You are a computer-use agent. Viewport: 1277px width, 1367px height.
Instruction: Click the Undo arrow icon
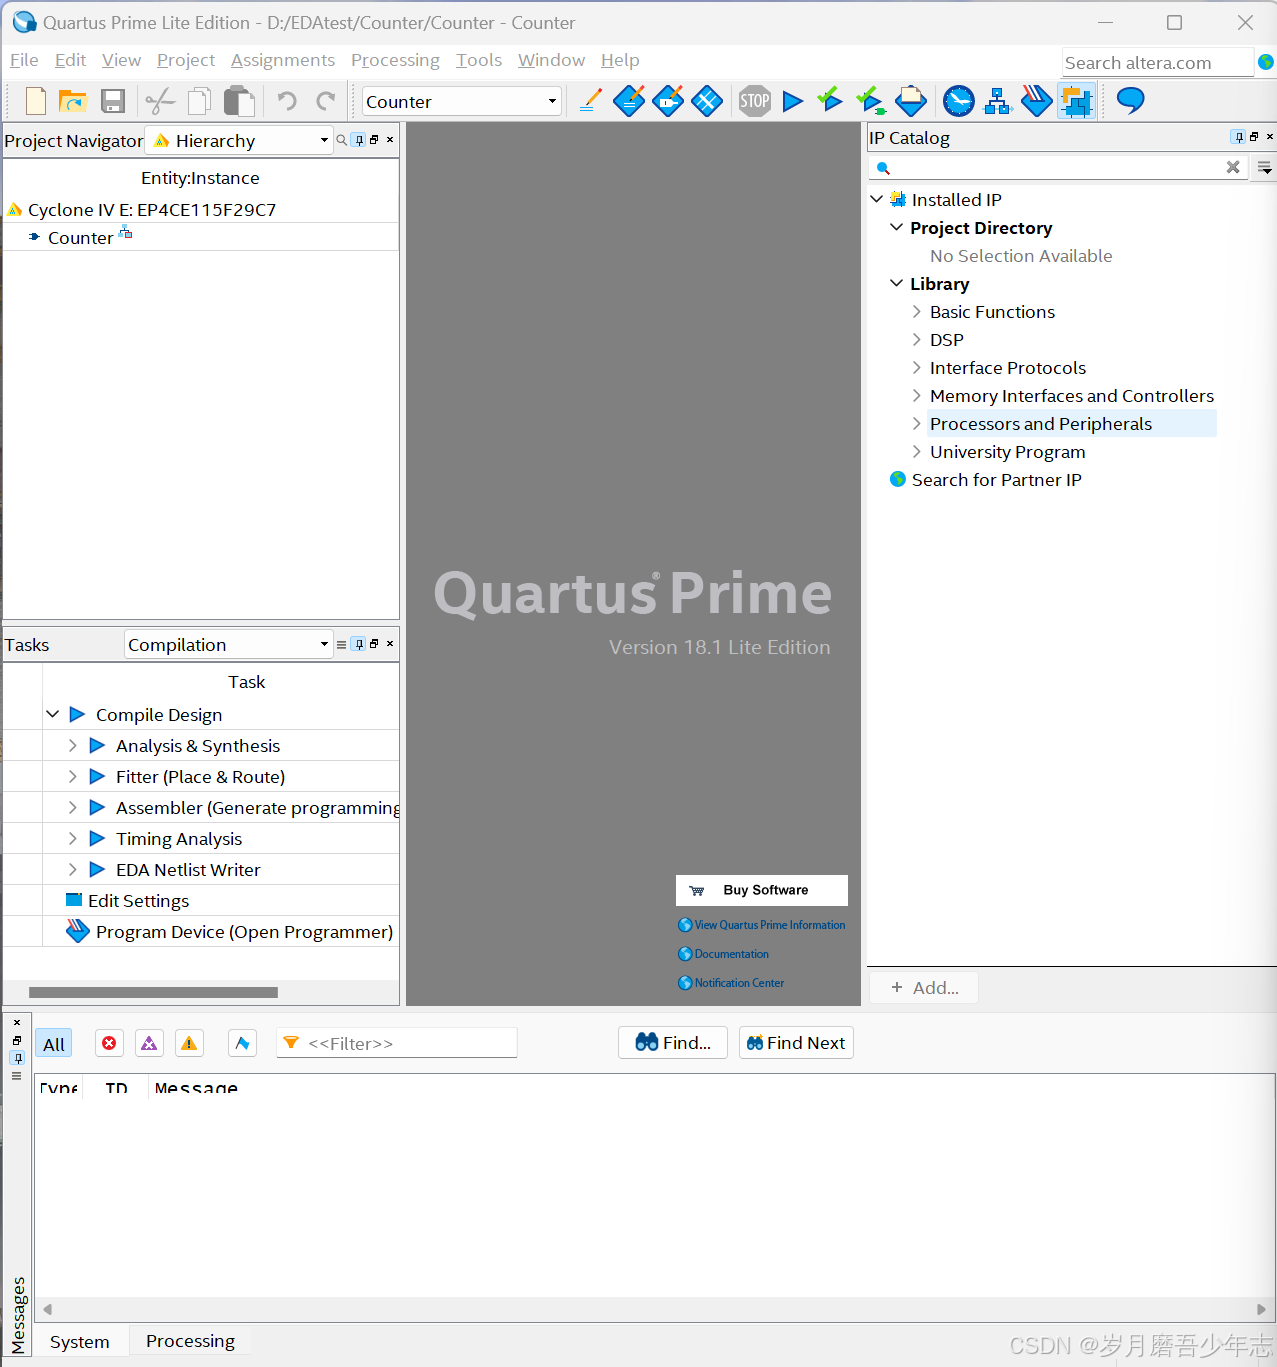coord(287,101)
